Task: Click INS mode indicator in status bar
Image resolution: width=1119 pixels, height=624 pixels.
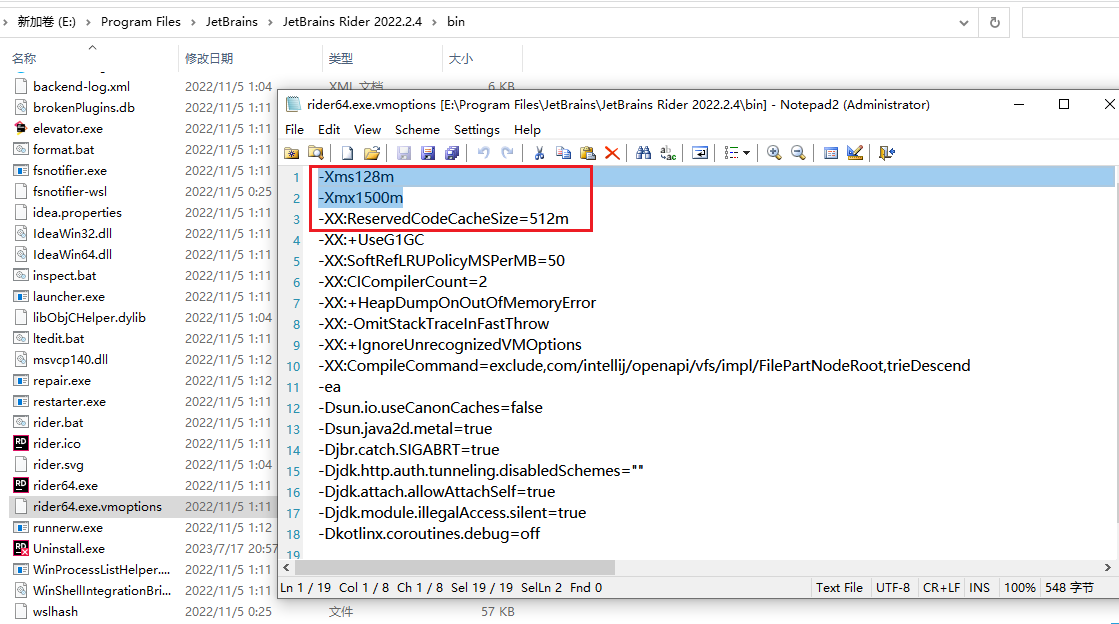Action: coord(979,588)
